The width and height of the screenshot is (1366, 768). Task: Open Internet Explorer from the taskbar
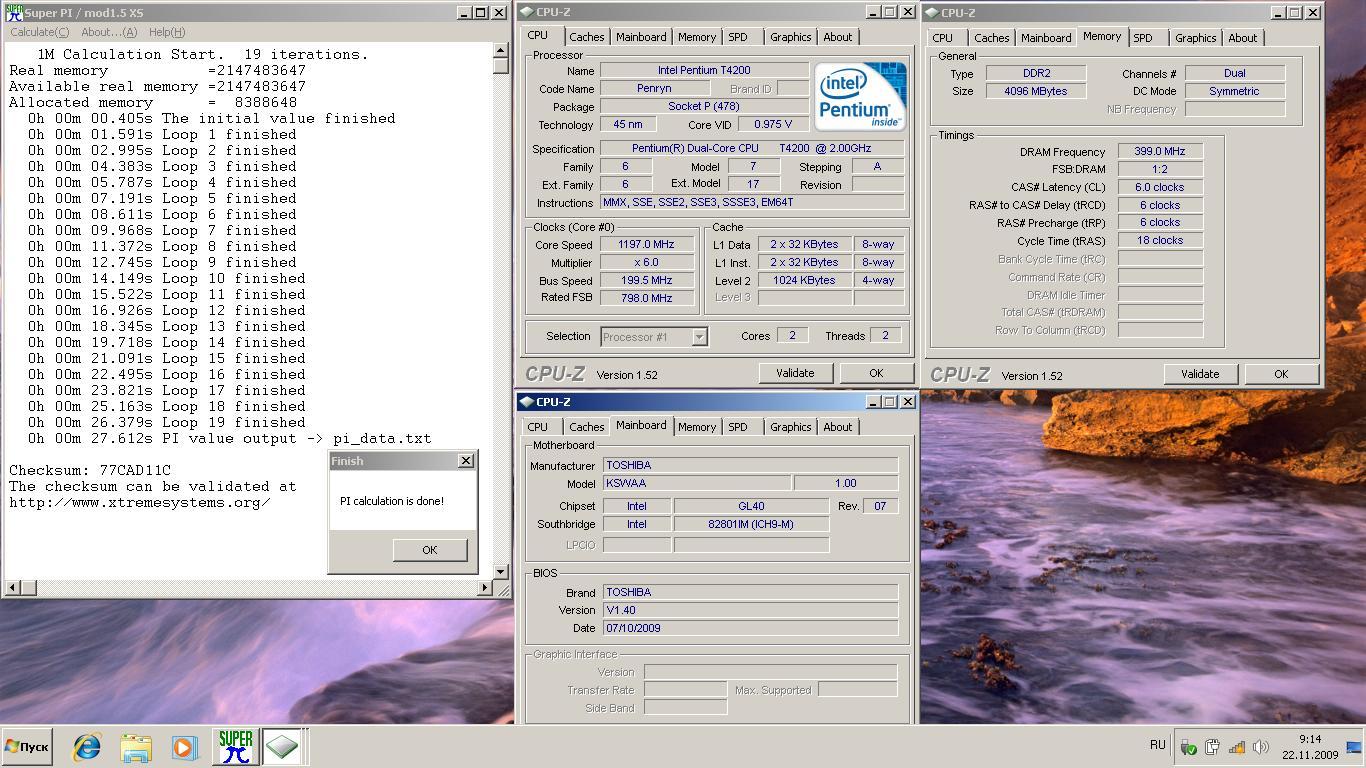click(x=87, y=747)
